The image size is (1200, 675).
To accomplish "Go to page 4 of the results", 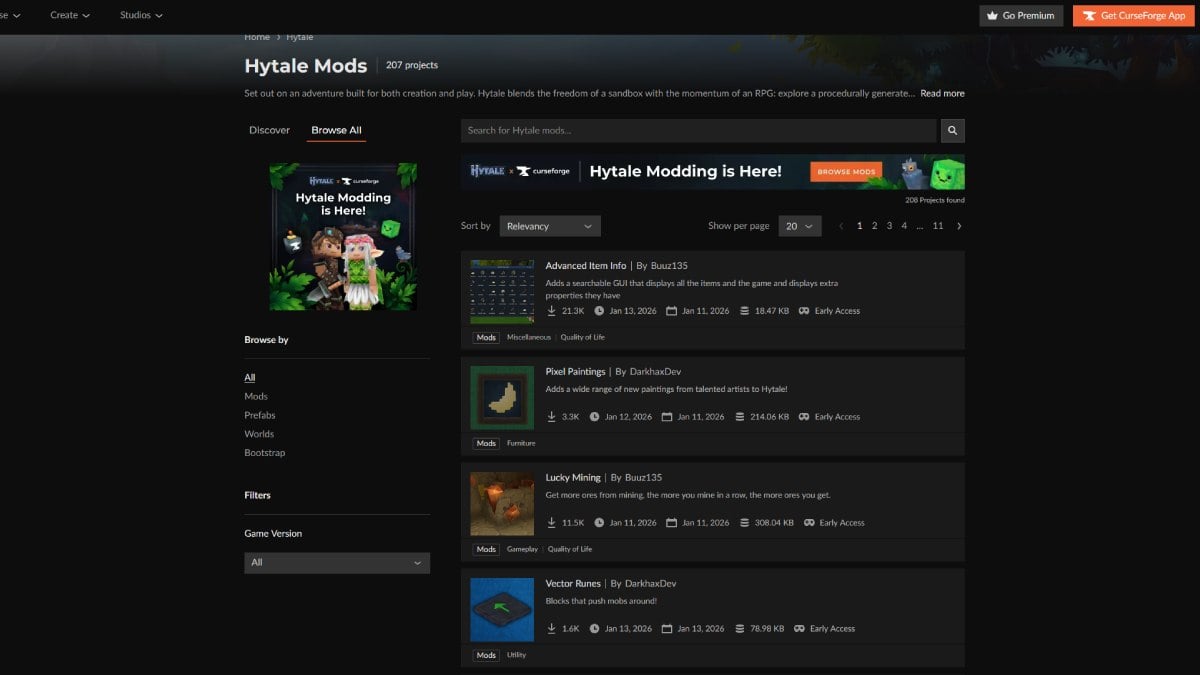I will [x=903, y=226].
